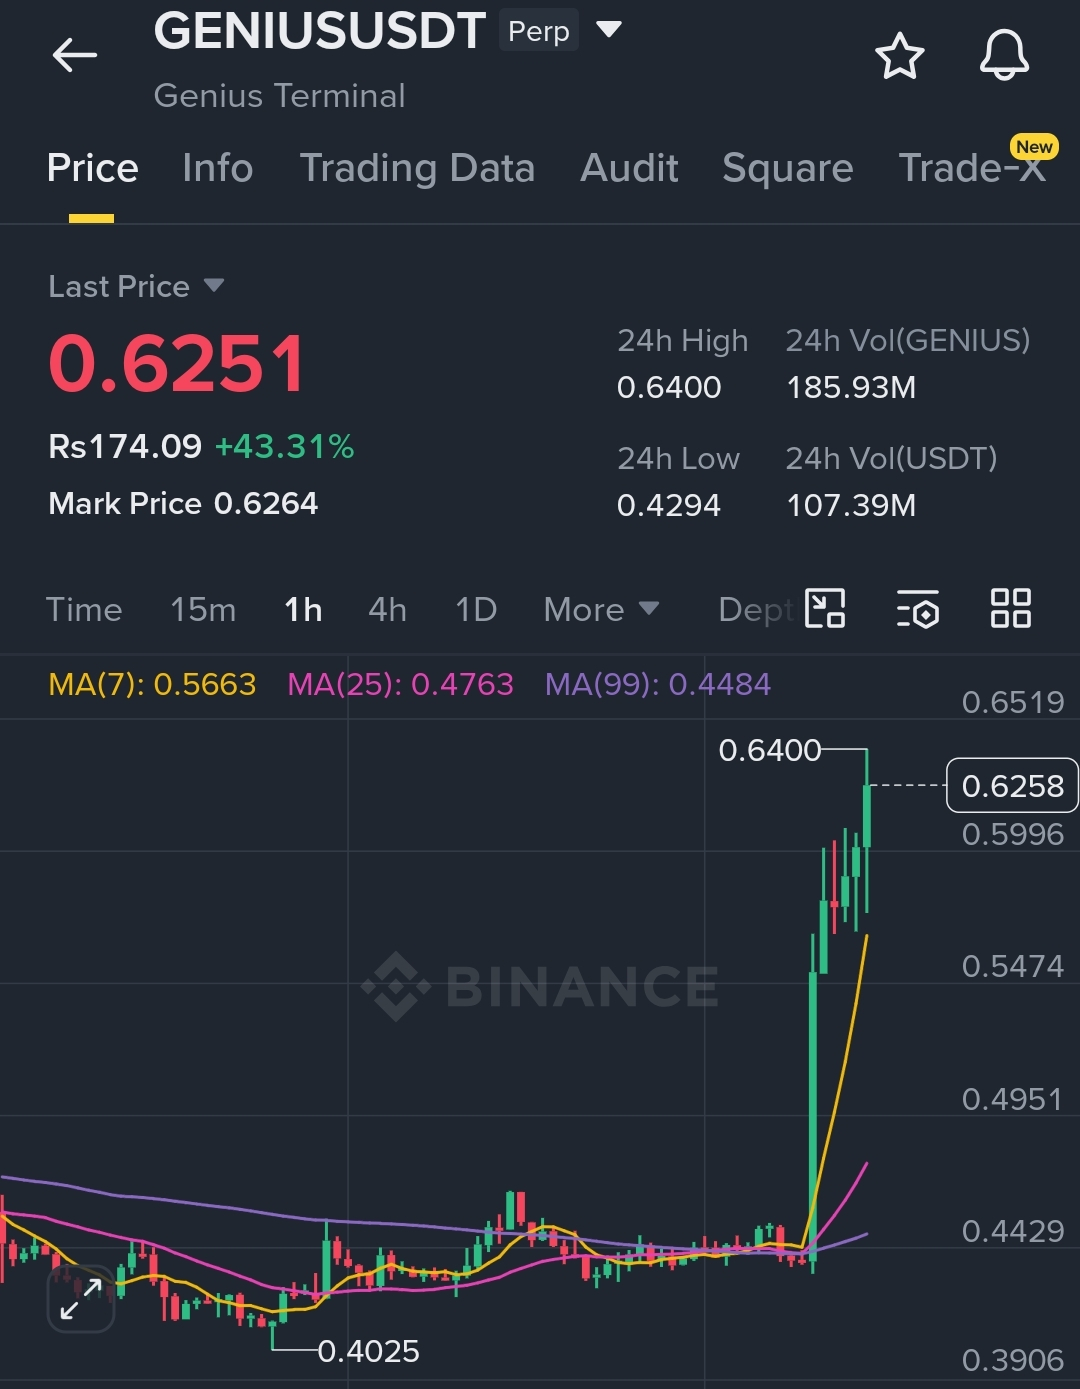1080x1389 pixels.
Task: Tap the 0.4951 price axis label
Action: (x=1012, y=1099)
